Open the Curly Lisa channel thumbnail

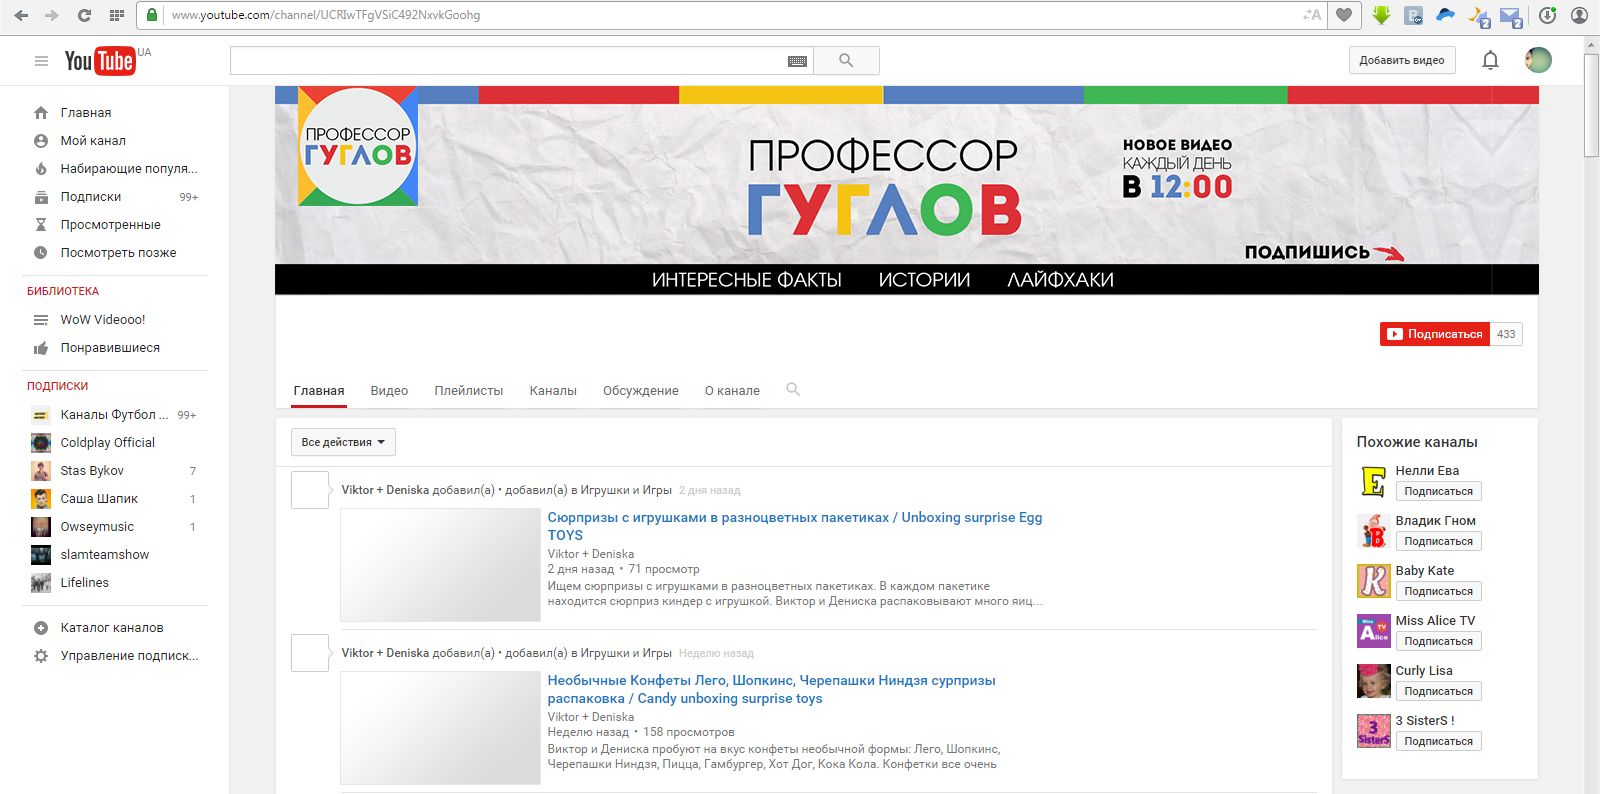1374,681
